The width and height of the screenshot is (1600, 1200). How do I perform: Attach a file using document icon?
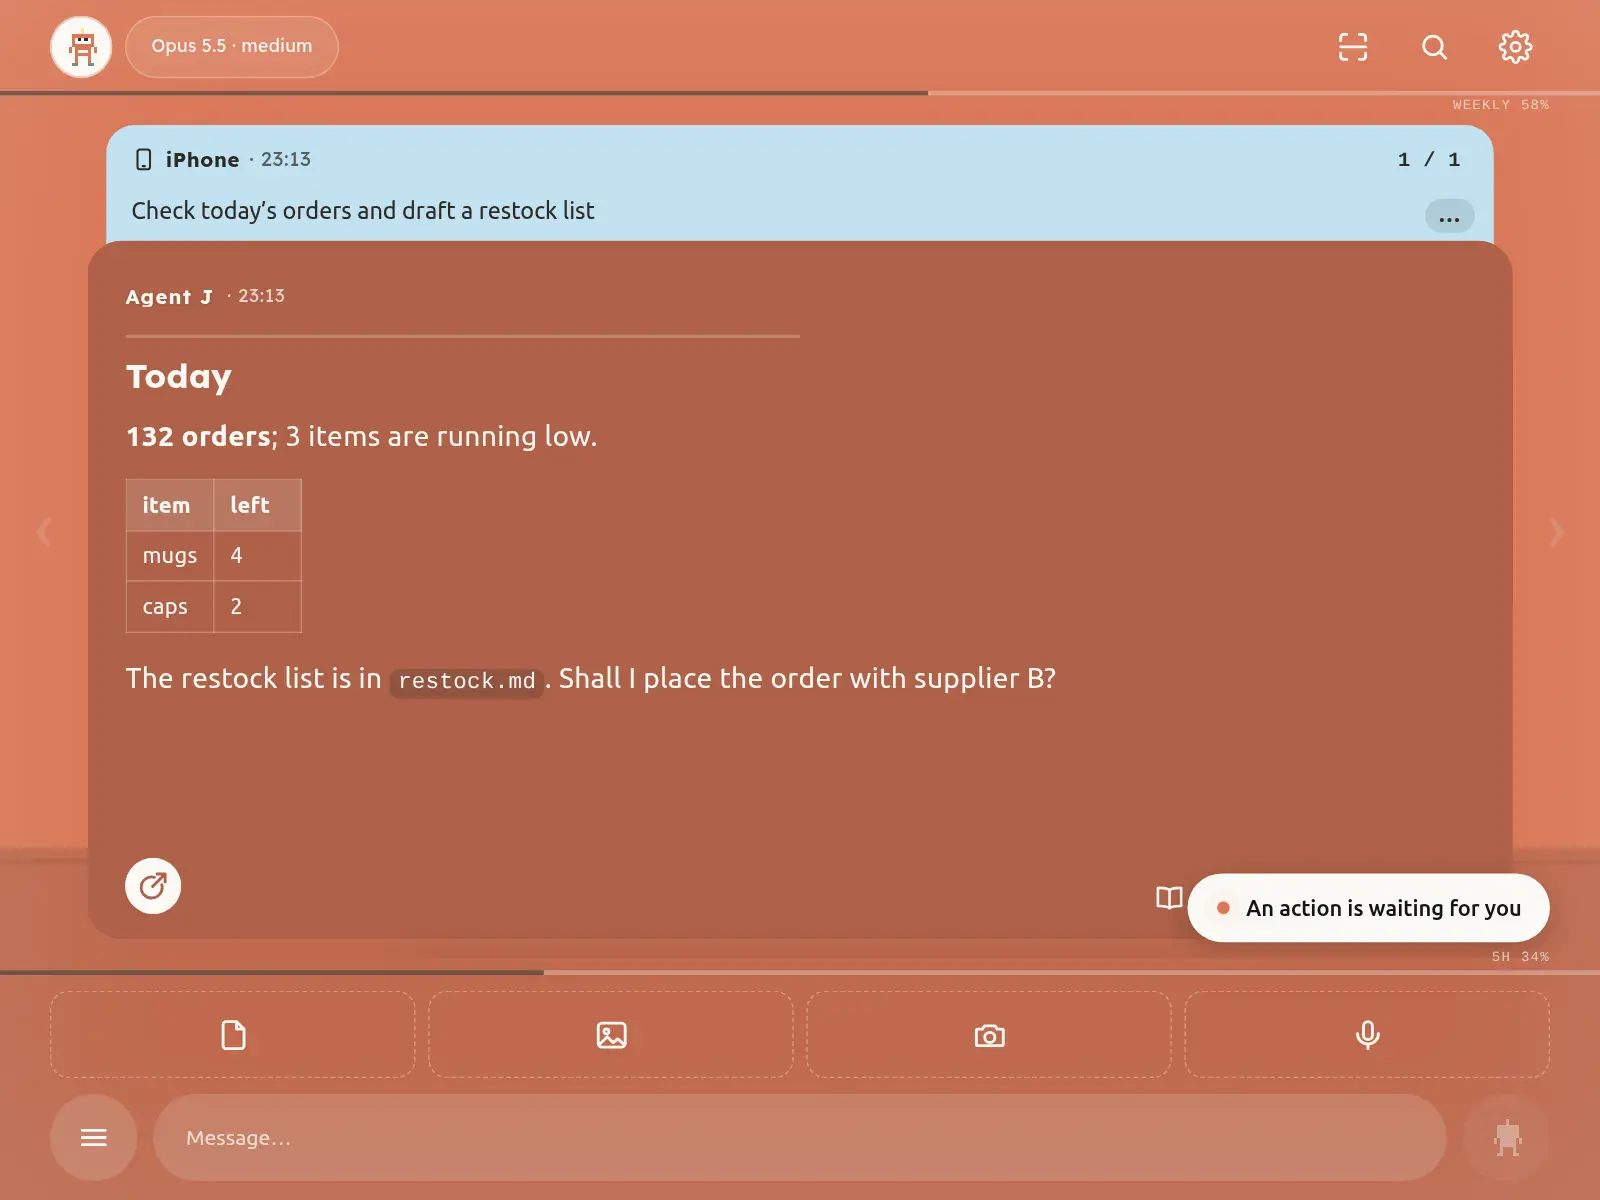[233, 1035]
